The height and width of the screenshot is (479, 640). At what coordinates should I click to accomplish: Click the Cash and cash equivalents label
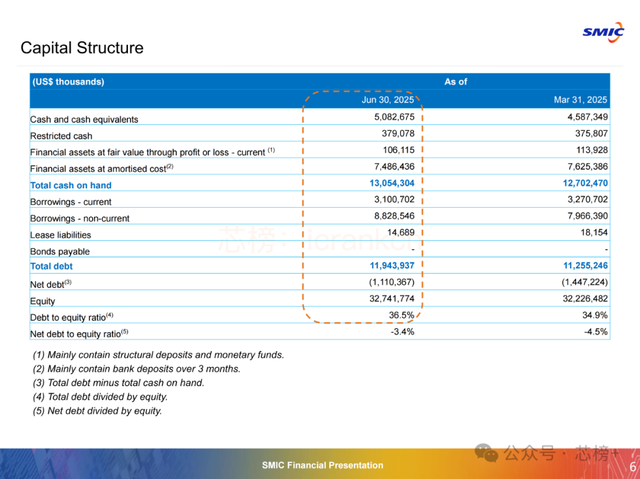(x=84, y=120)
